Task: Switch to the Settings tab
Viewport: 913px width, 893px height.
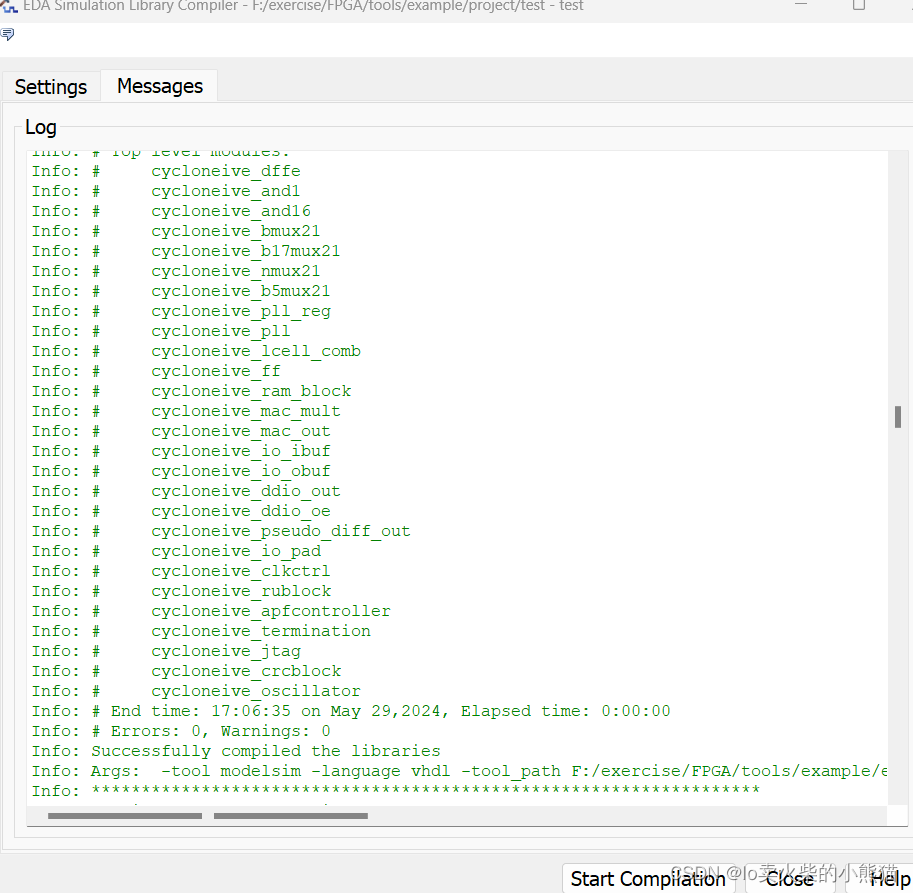Action: [x=51, y=87]
